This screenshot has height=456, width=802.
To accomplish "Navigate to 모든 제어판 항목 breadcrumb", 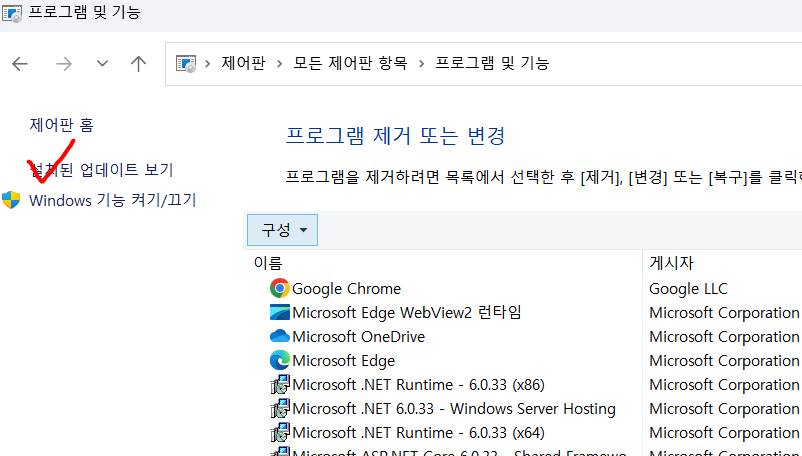I will [x=350, y=63].
